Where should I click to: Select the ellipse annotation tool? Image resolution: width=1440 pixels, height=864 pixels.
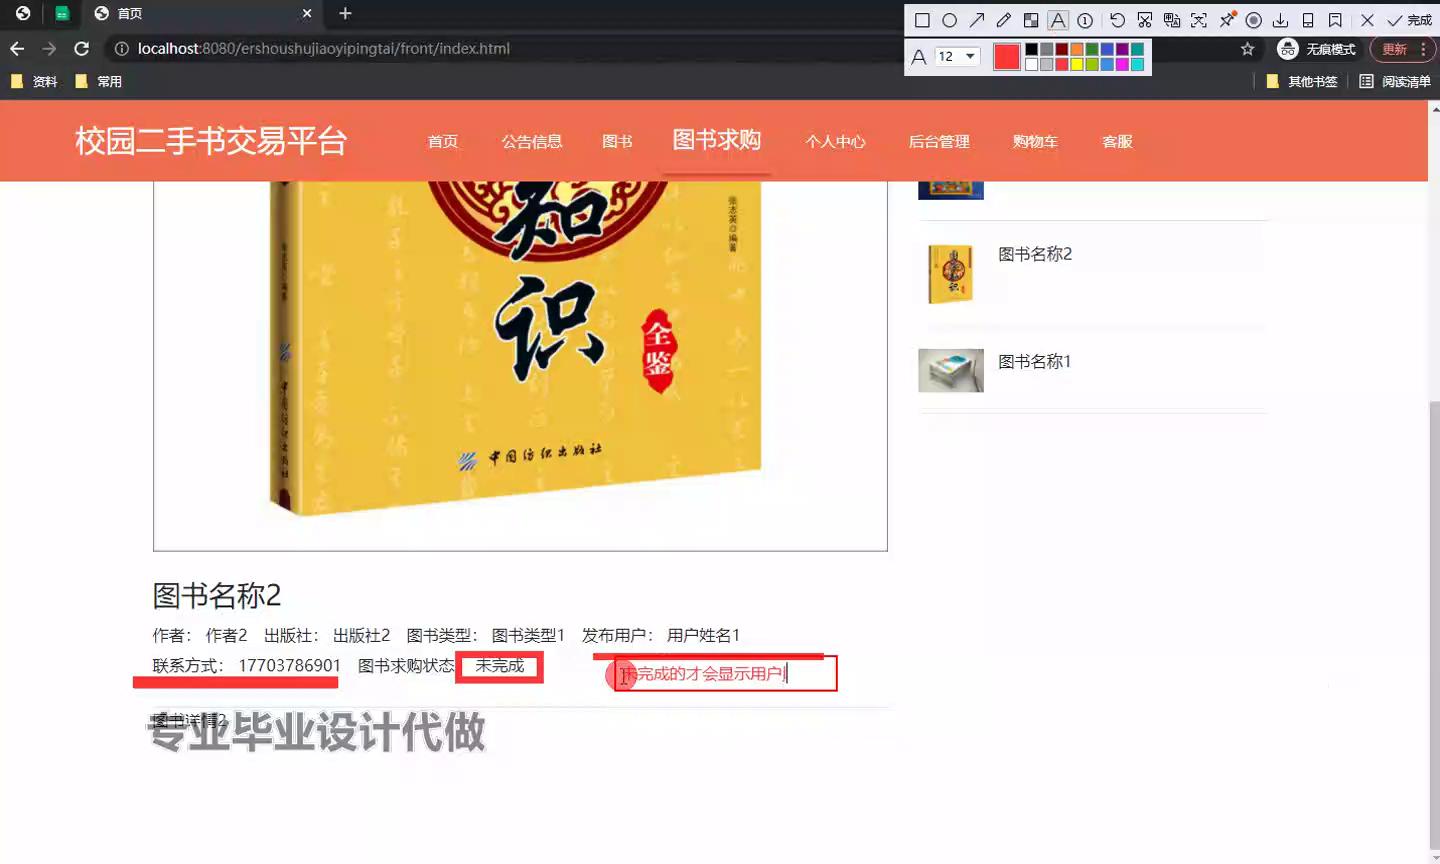tap(949, 20)
